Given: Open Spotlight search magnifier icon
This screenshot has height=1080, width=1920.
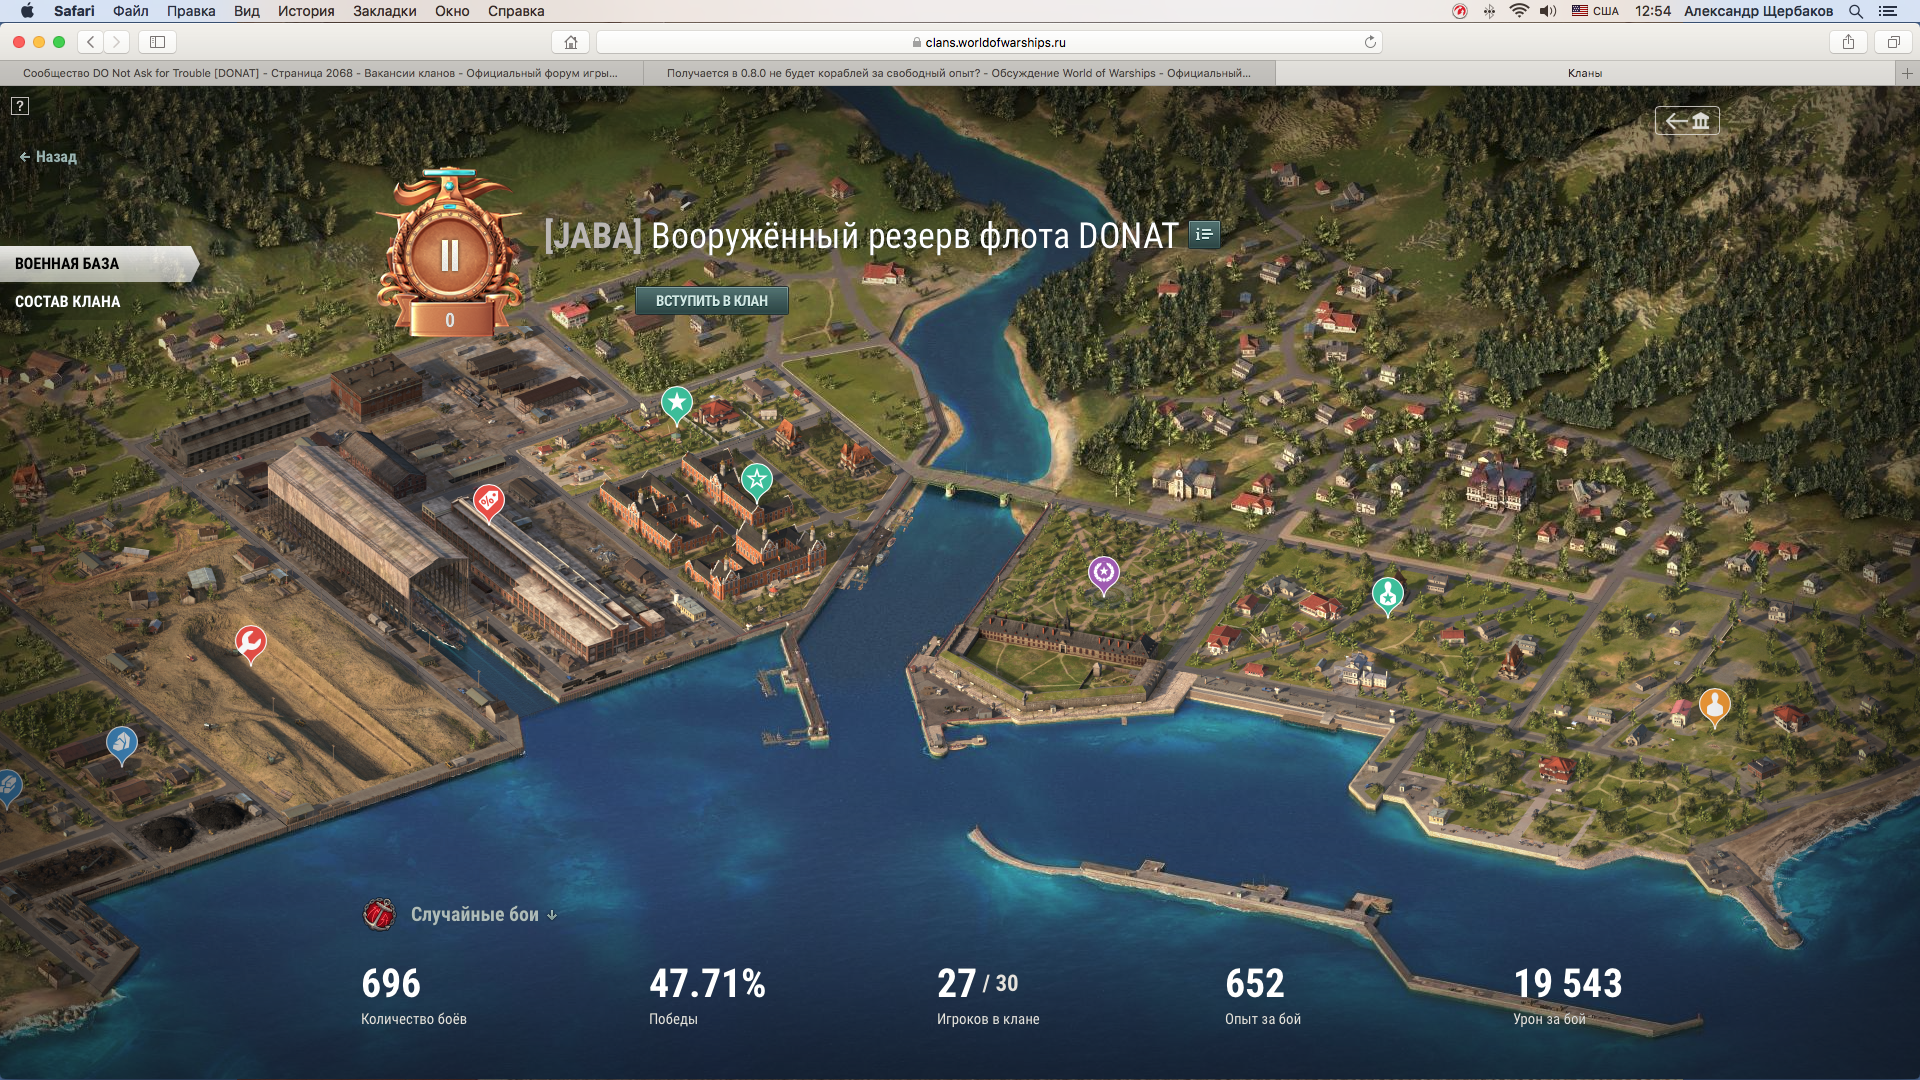Looking at the screenshot, I should (1856, 11).
